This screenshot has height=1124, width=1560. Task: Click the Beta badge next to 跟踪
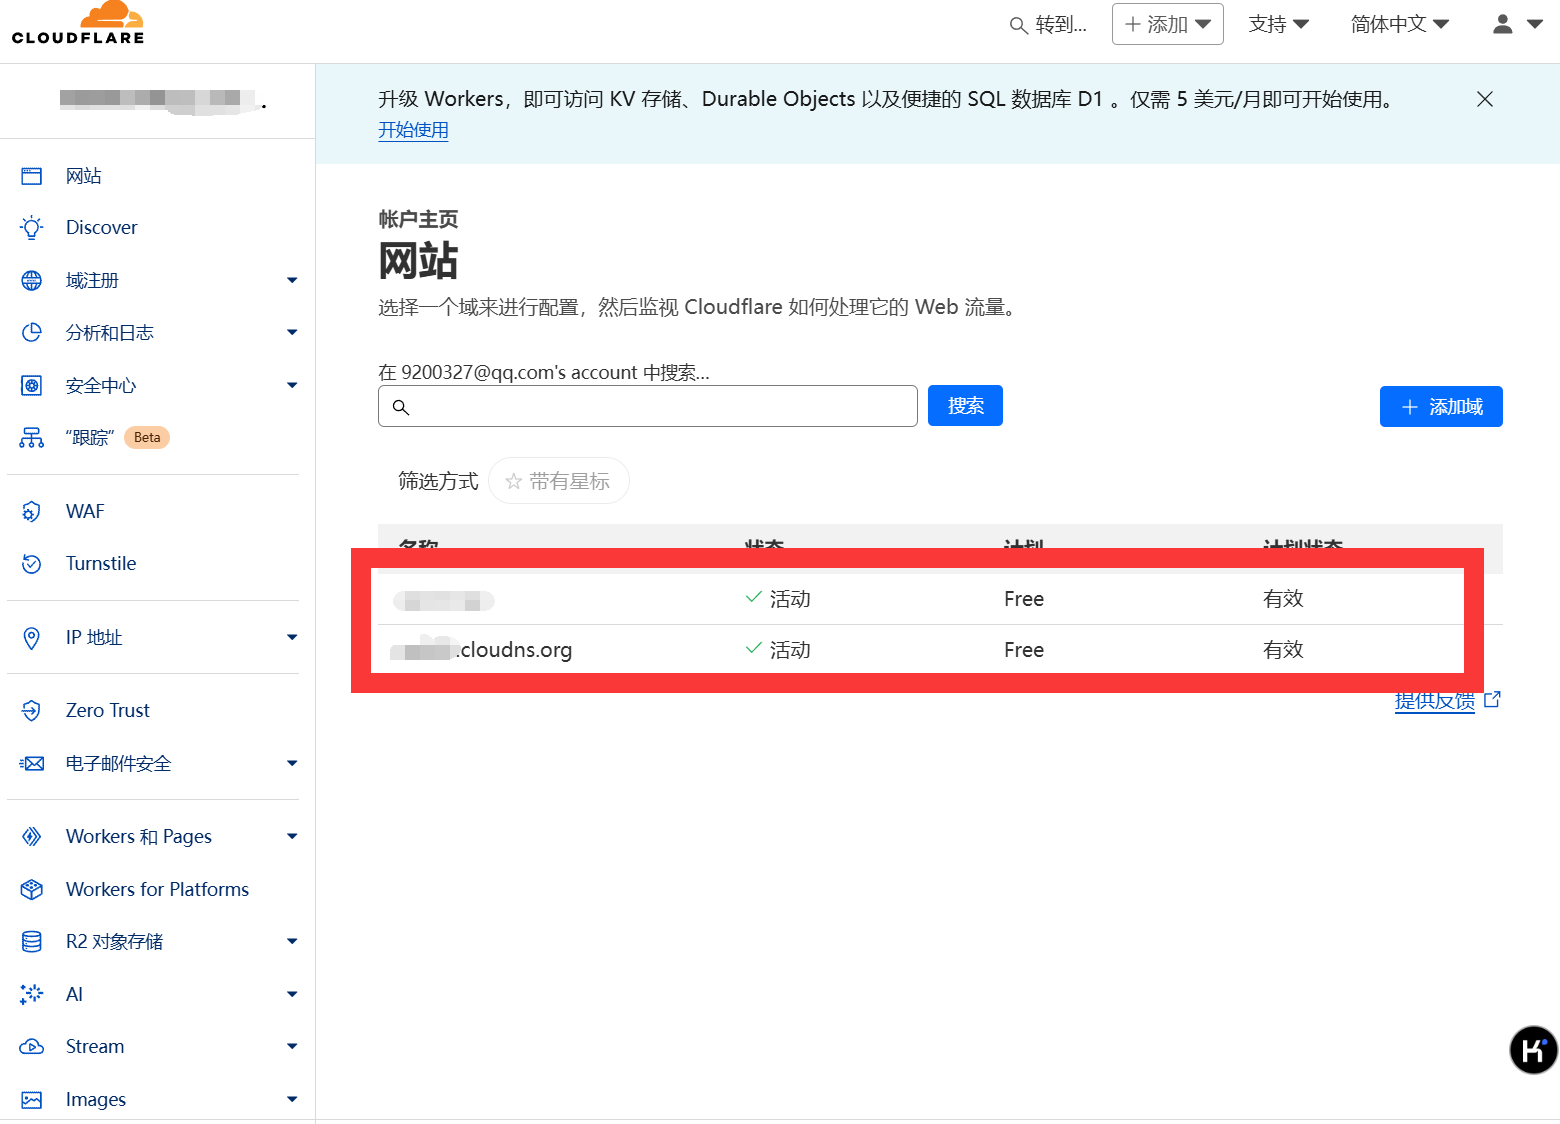(147, 438)
